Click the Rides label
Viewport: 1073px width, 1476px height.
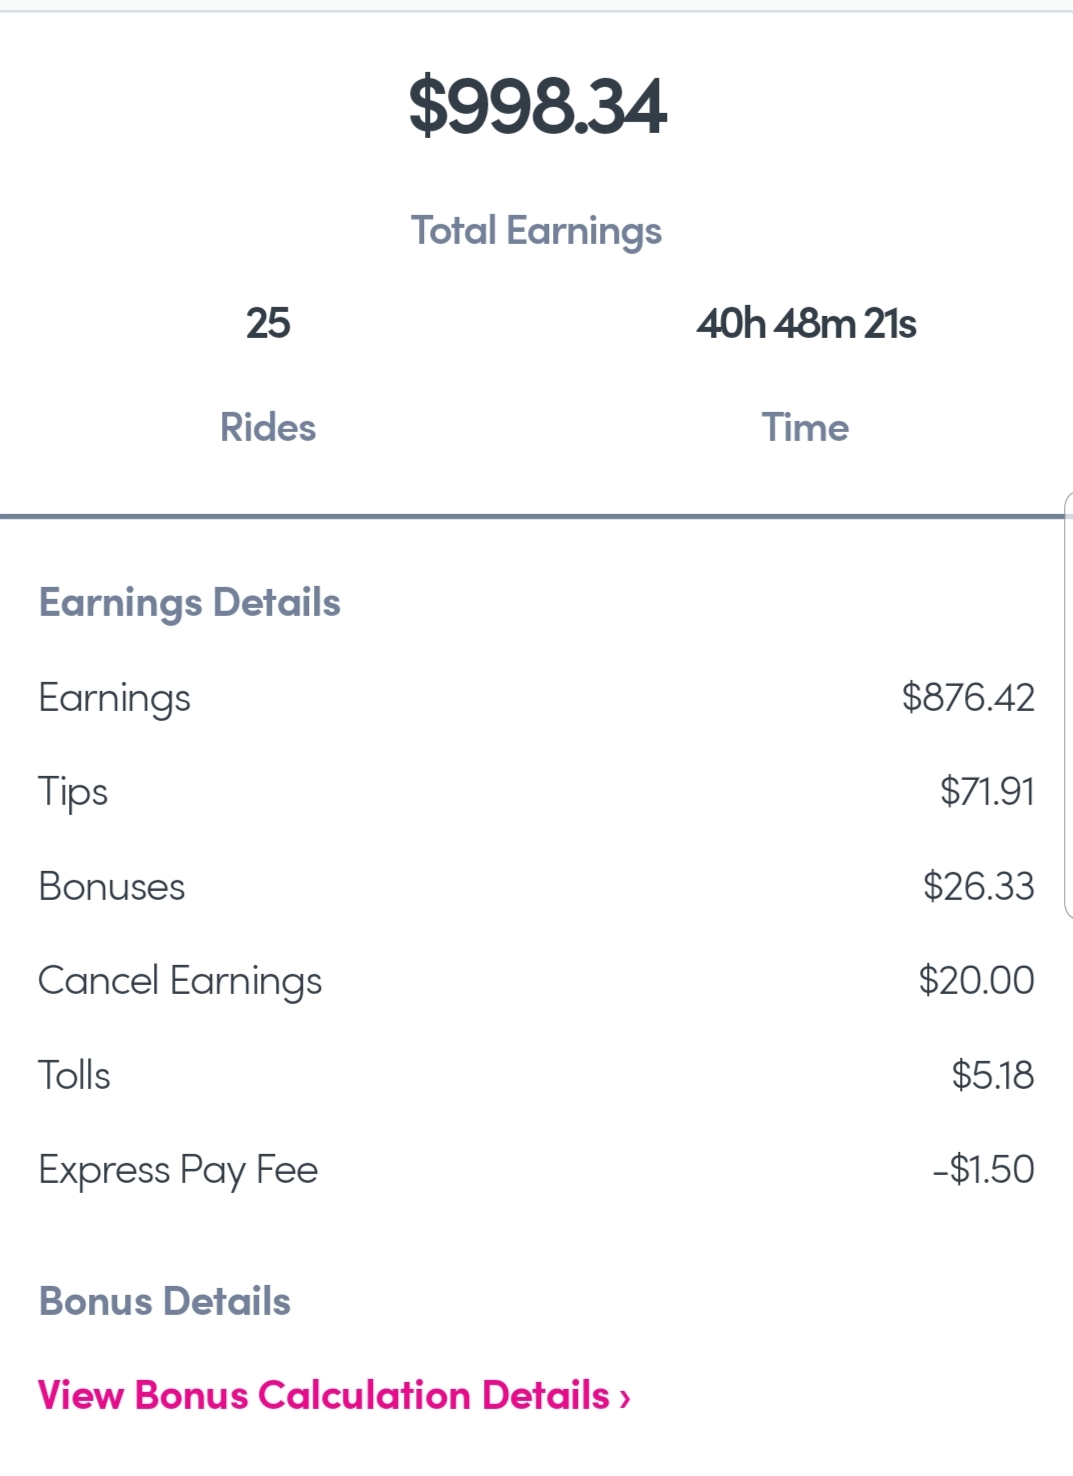pos(268,428)
